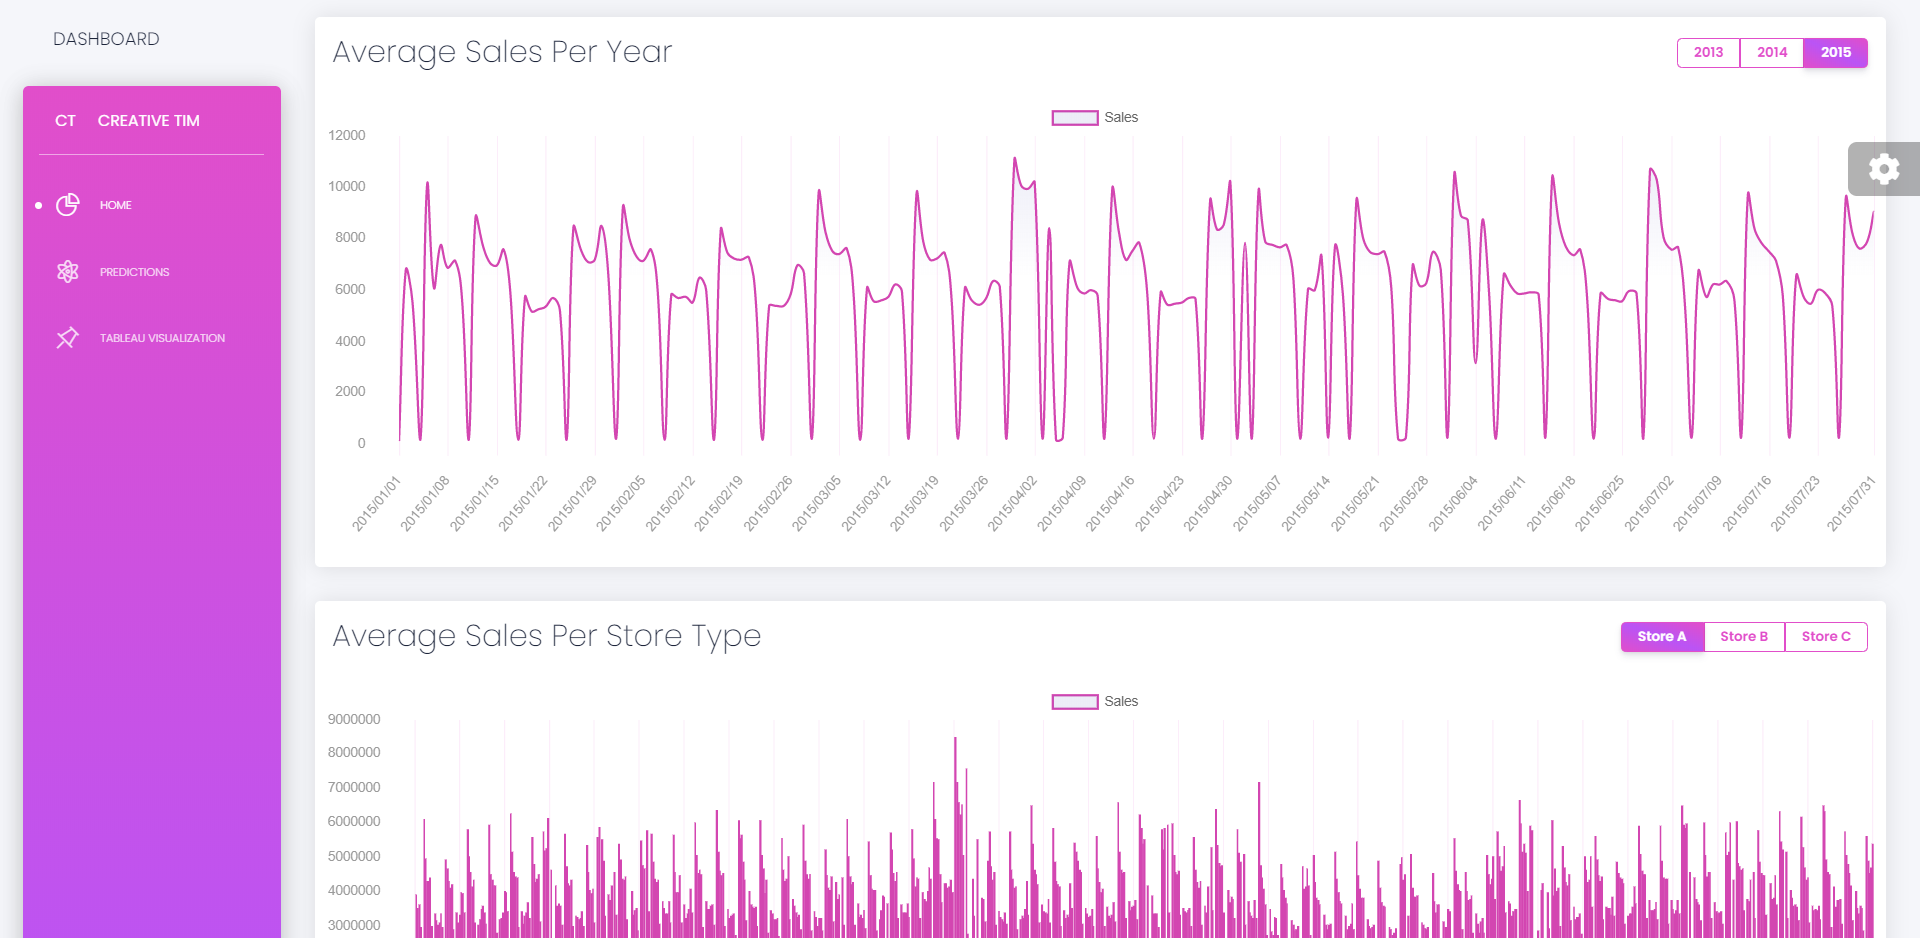Click the Predictions atom icon
Screen dimensions: 1920x938
[68, 271]
